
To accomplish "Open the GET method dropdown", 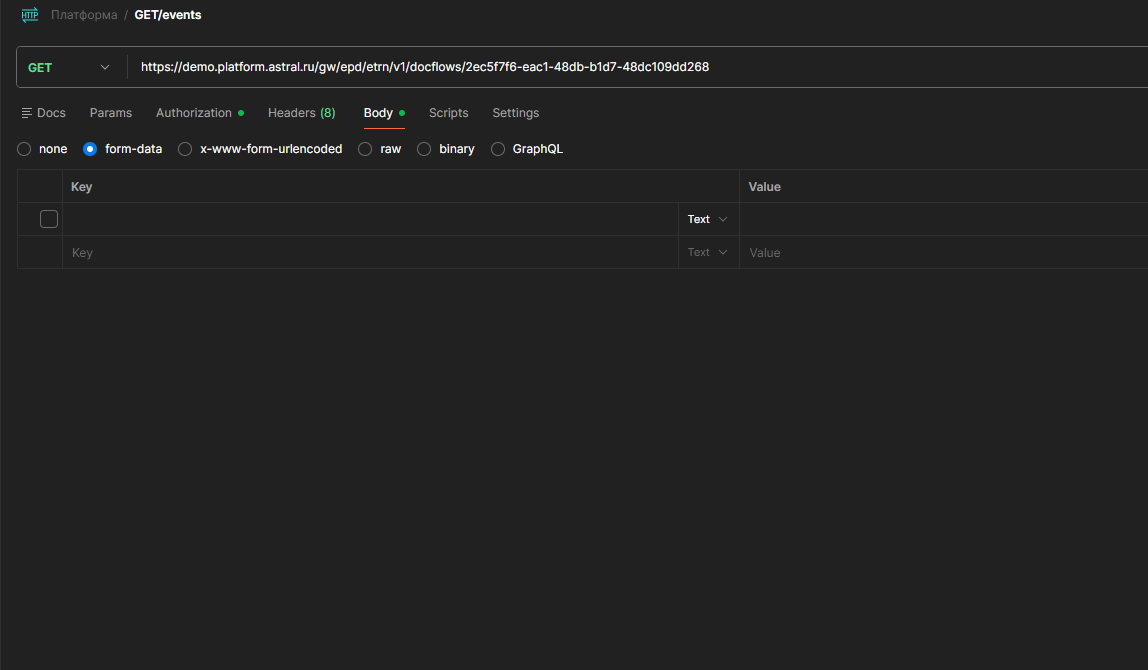I will click(x=69, y=67).
